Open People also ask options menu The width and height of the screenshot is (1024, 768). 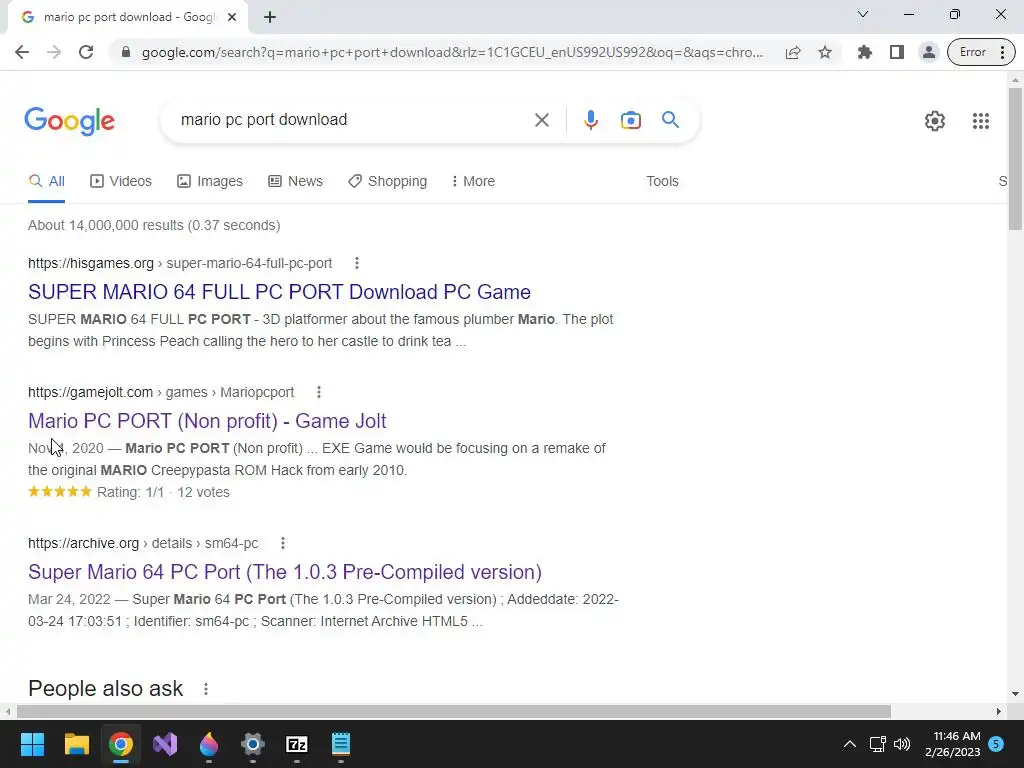(206, 689)
